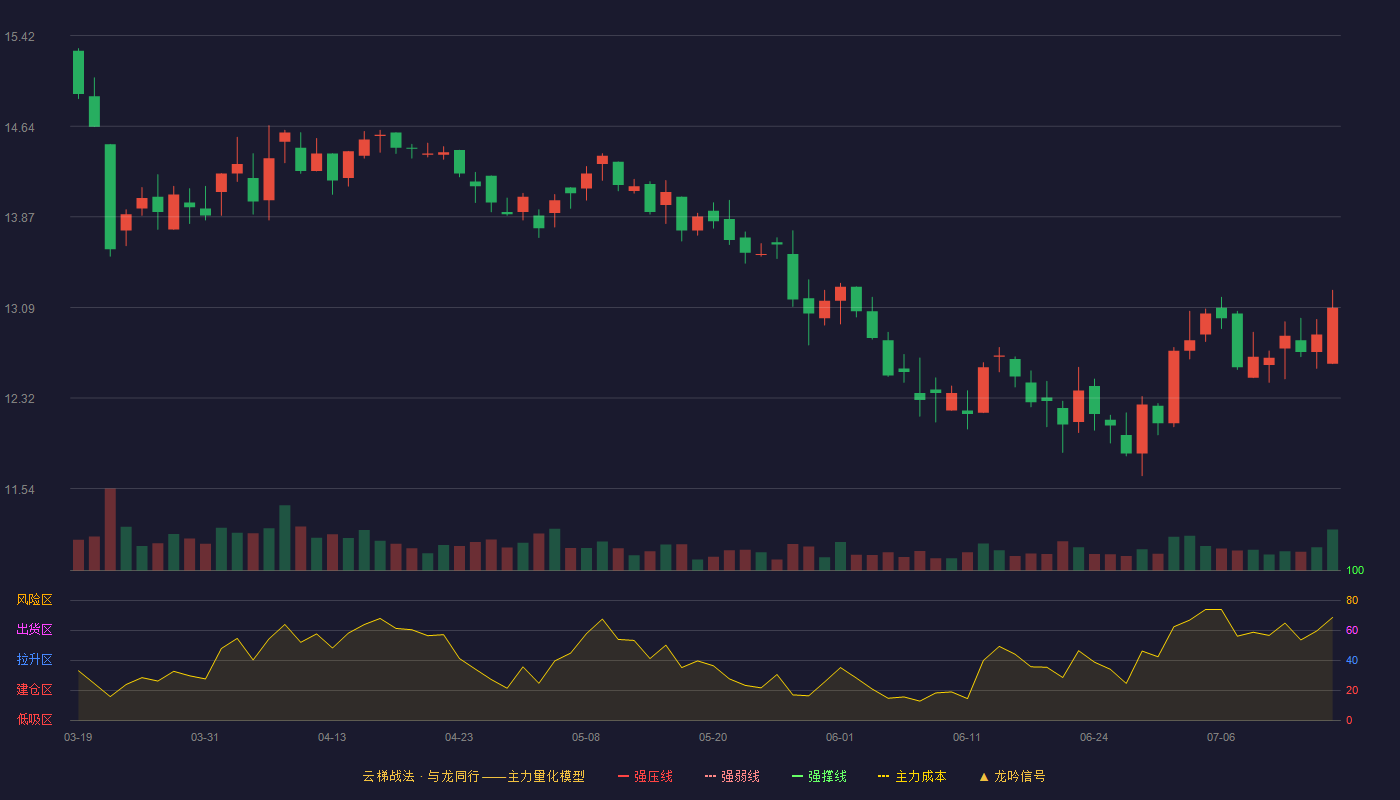Toggle the 强弱线 legend series
The width and height of the screenshot is (1400, 800).
(x=732, y=776)
